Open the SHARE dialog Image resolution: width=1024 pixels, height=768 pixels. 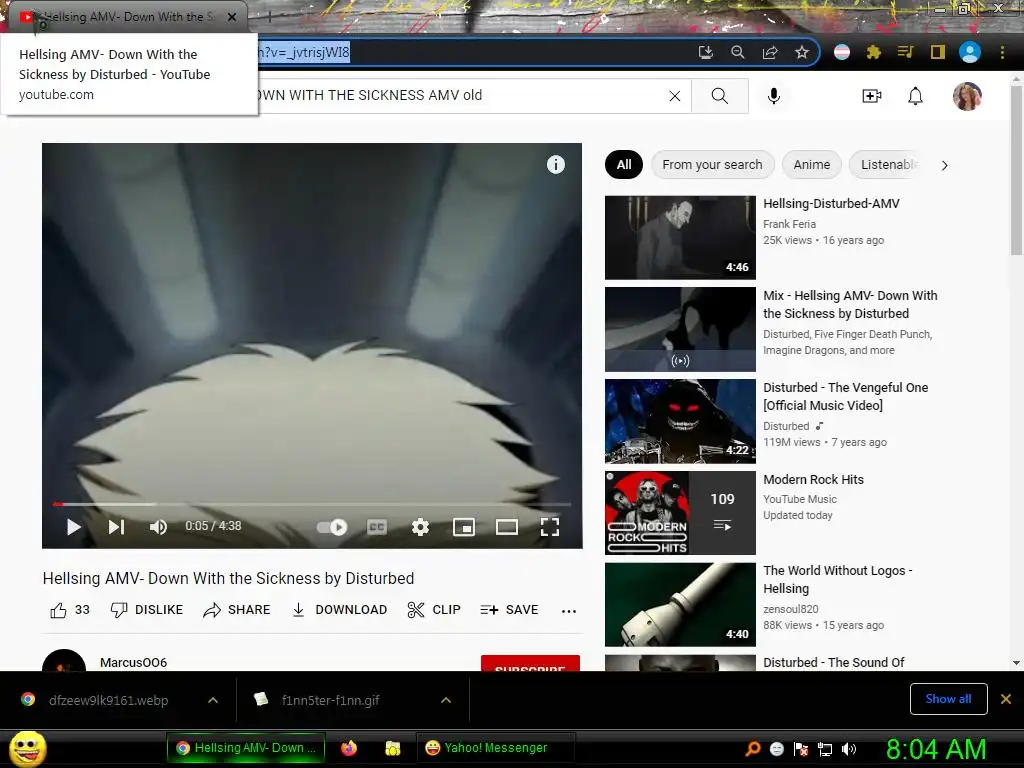[x=236, y=610]
